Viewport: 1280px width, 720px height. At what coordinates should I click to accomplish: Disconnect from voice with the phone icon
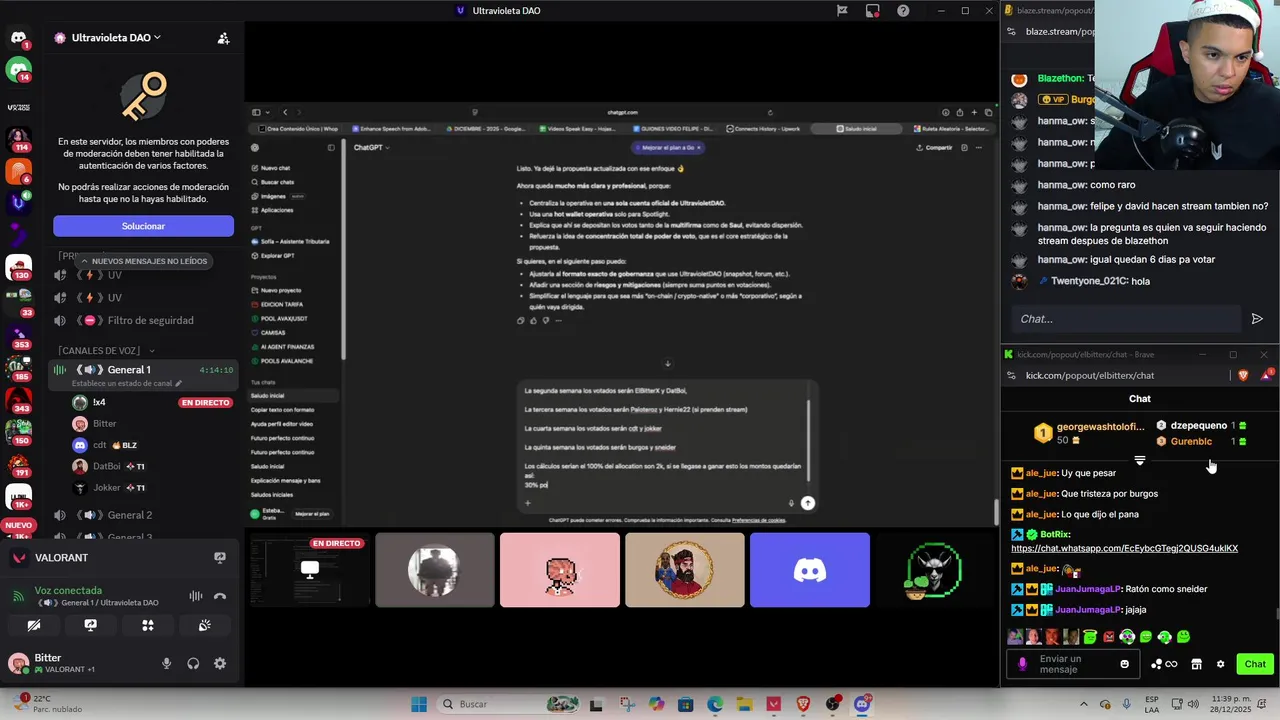click(x=220, y=596)
